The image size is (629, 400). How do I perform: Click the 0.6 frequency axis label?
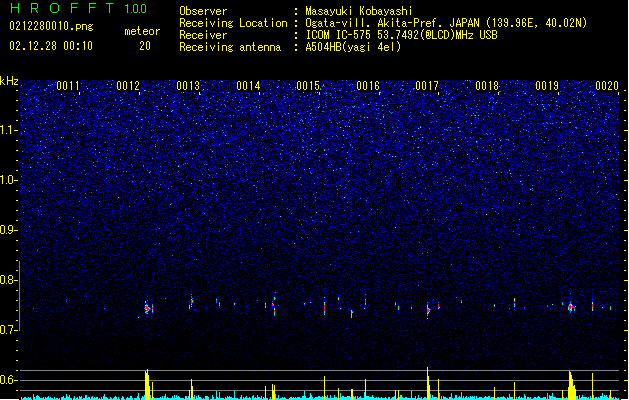[8, 380]
